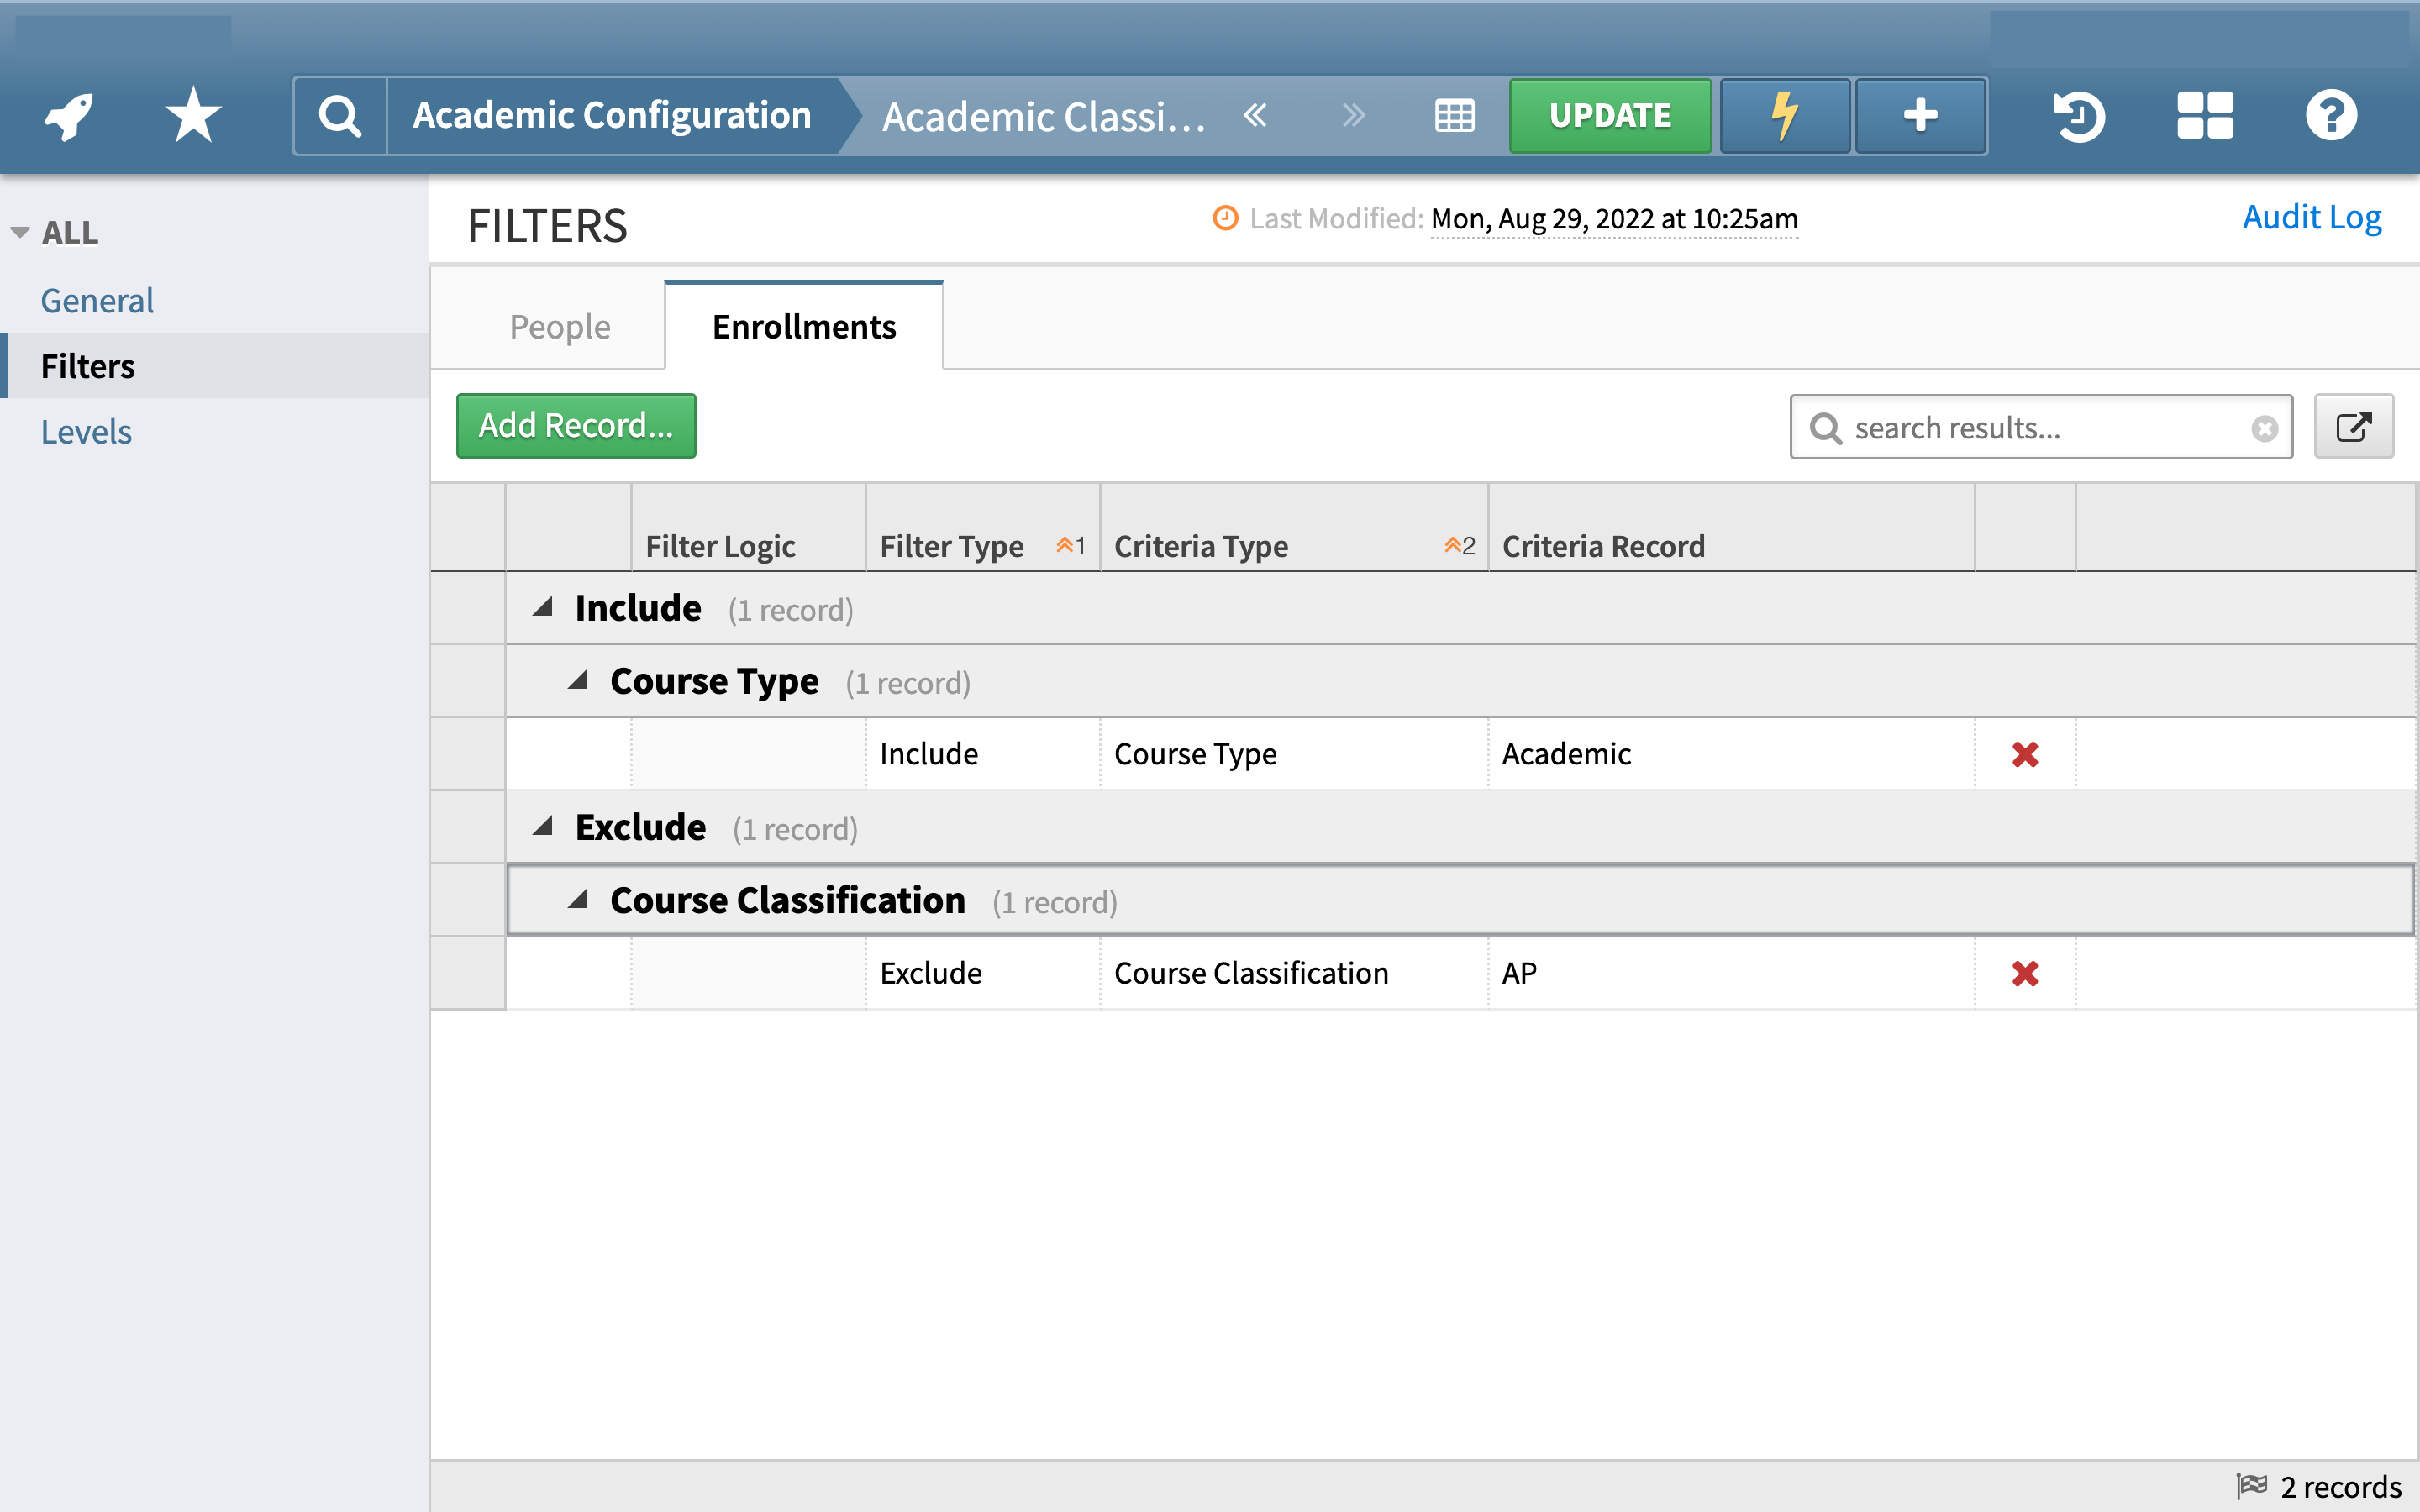Viewport: 2420px width, 1512px height.
Task: Open the history icon in the top bar
Action: (2079, 114)
